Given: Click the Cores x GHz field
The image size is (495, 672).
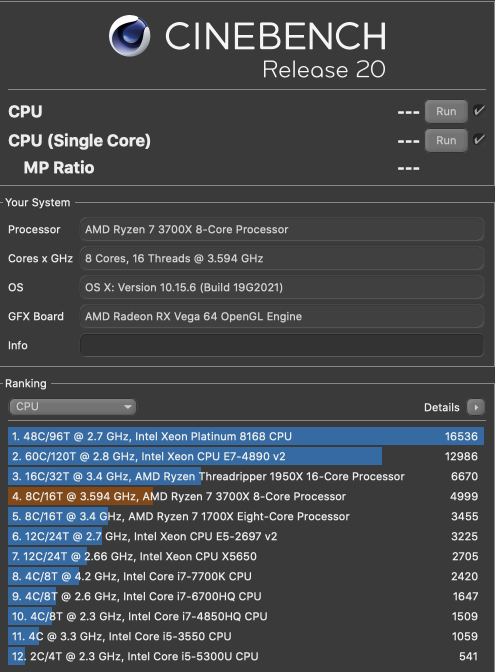Looking at the screenshot, I should (x=282, y=258).
